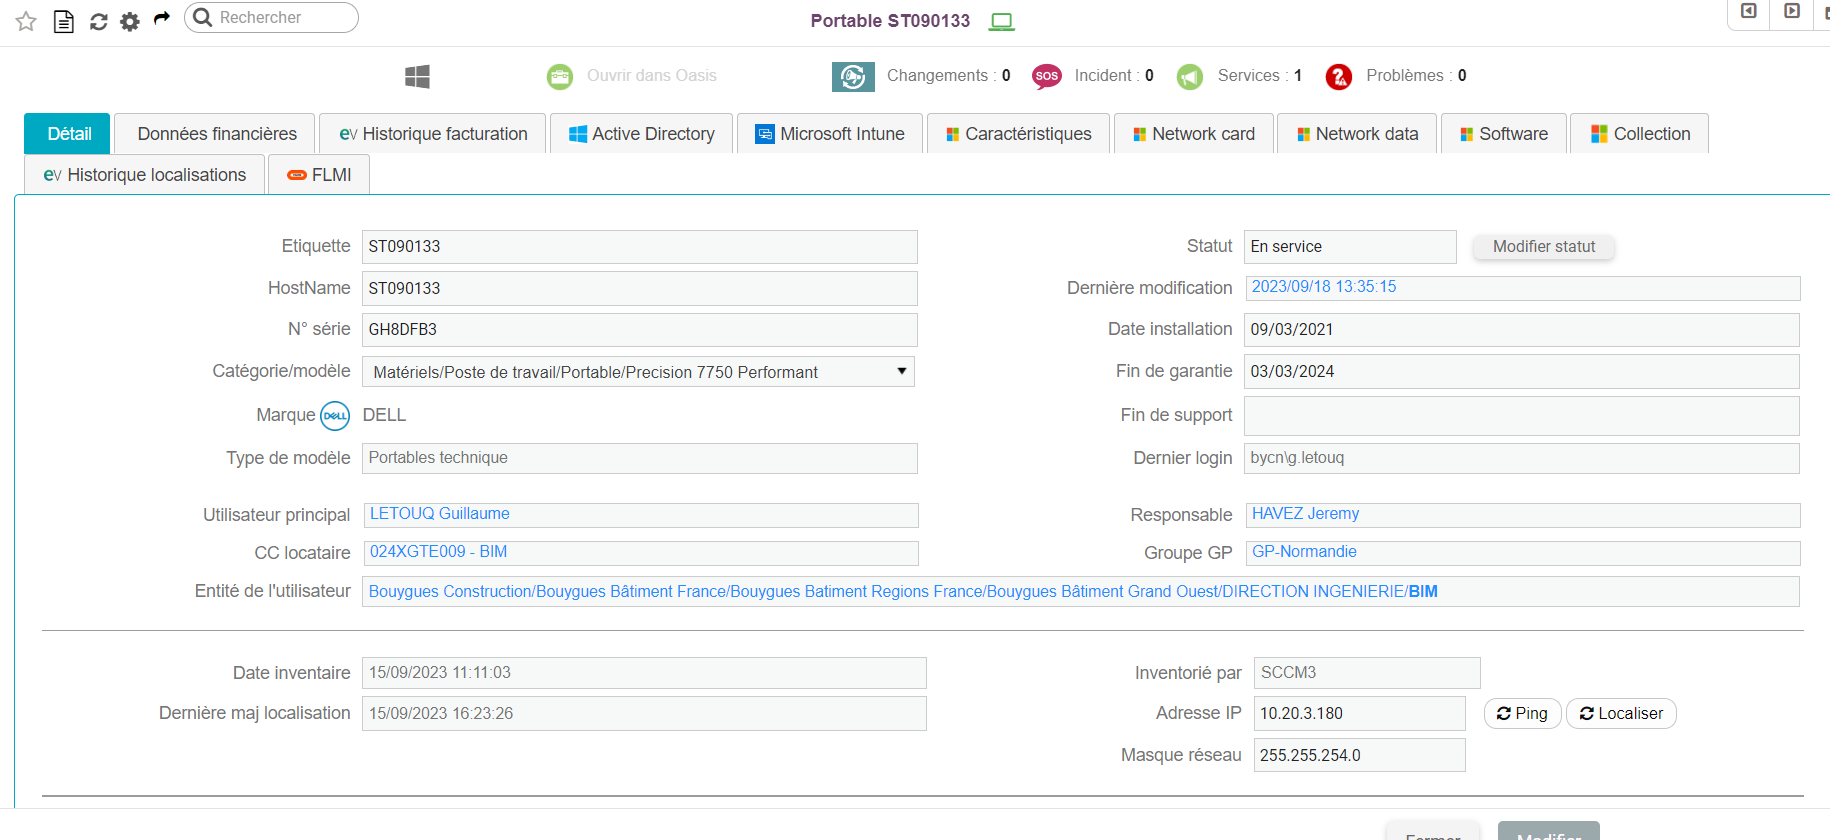Open the LETOUQ Guillaume user link
1830x840 pixels.
point(440,514)
